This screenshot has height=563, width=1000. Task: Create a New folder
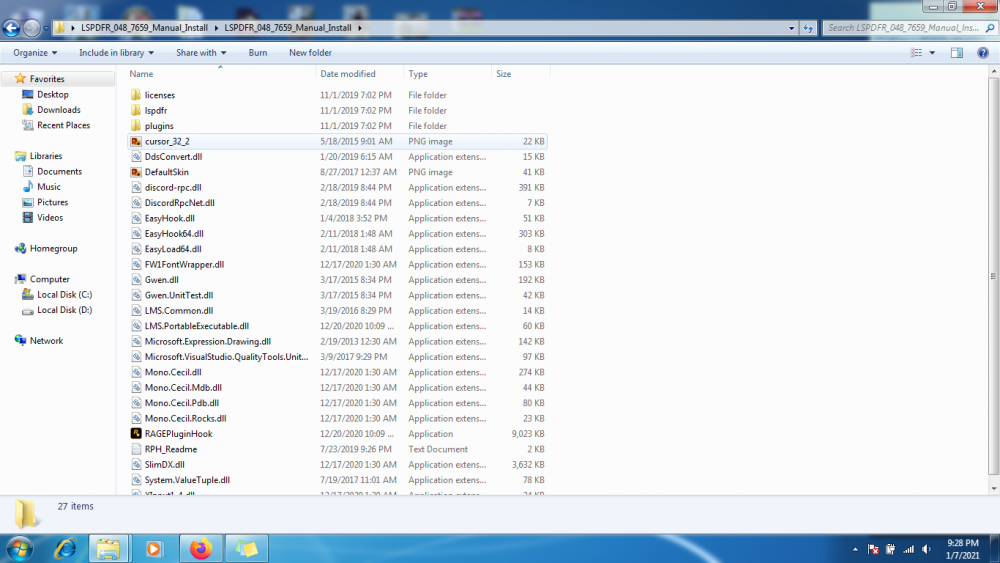pyautogui.click(x=310, y=53)
